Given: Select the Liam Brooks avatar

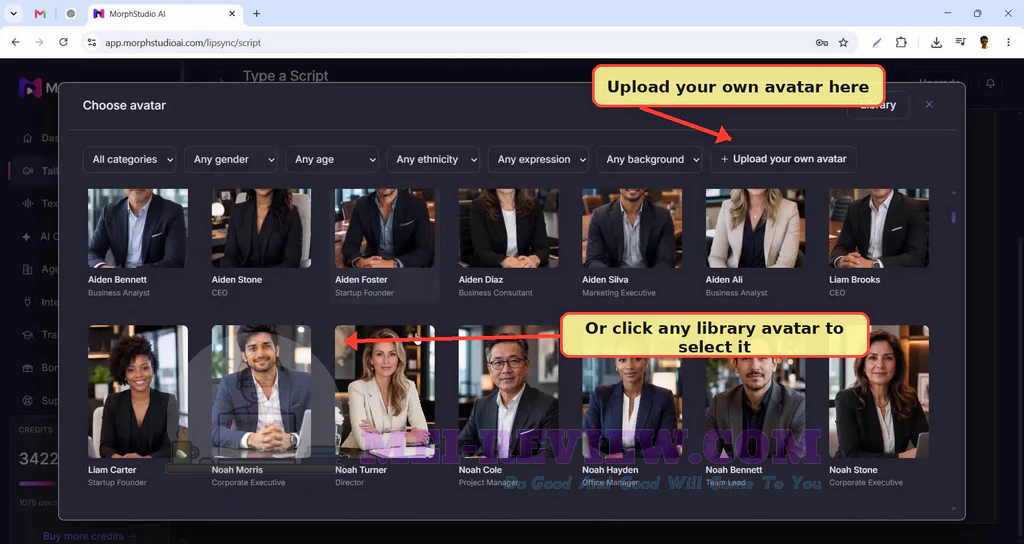Looking at the screenshot, I should tap(879, 228).
